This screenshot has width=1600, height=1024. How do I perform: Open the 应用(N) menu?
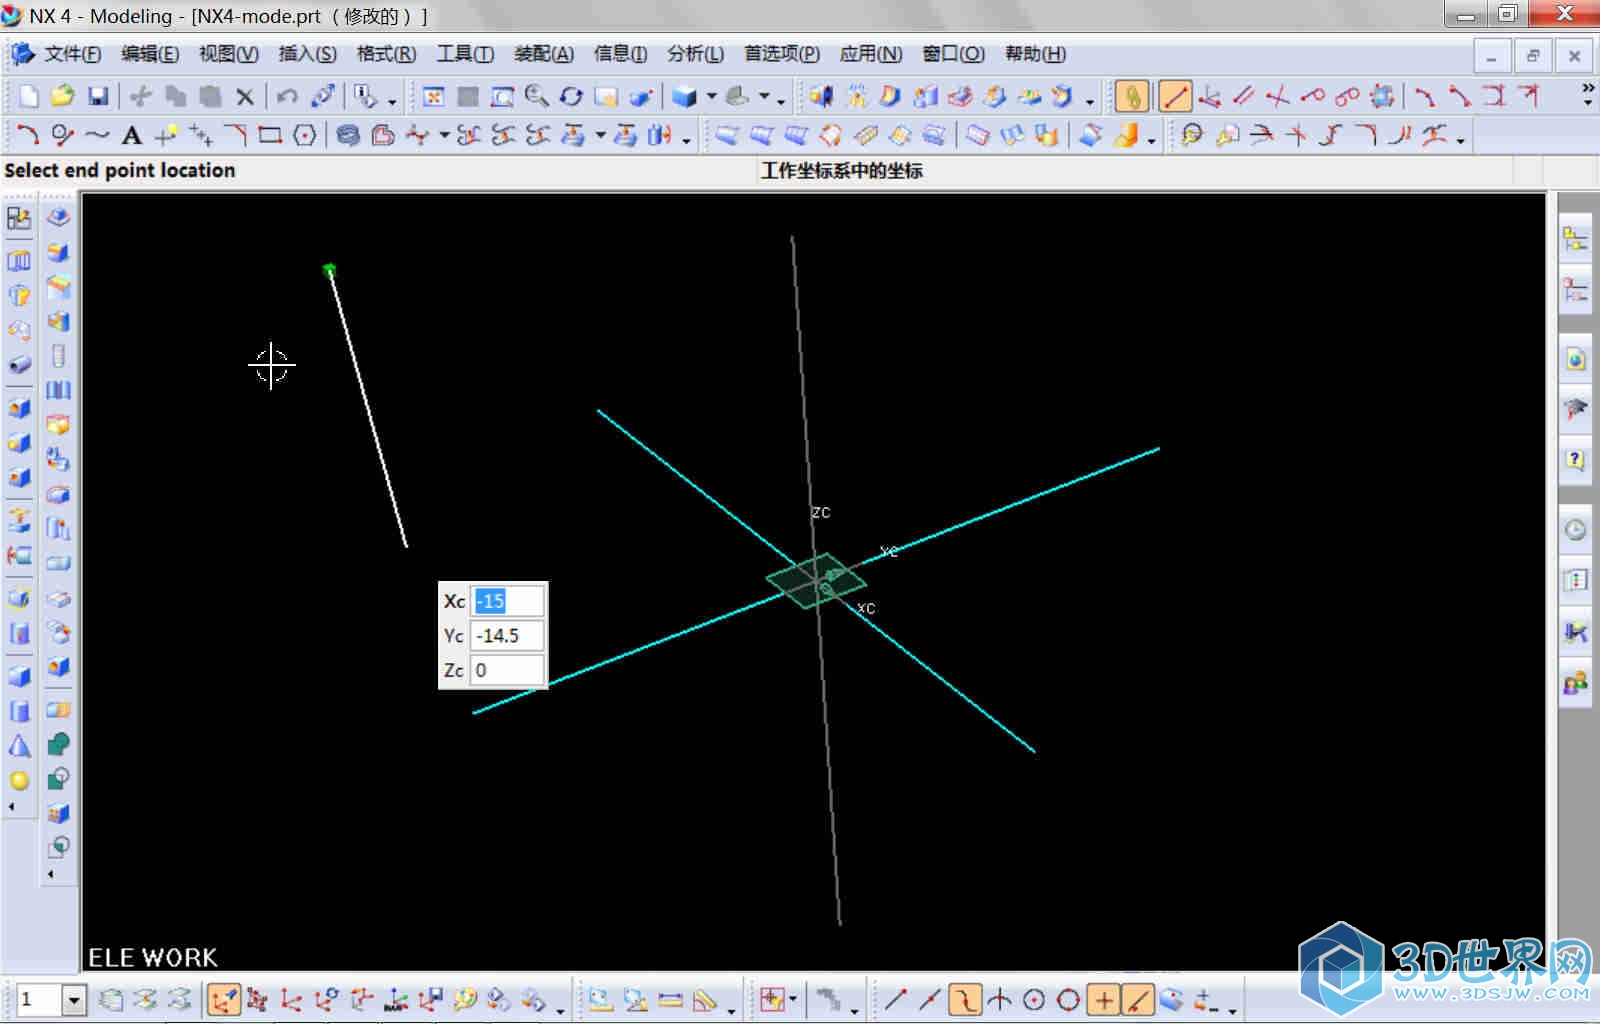click(870, 54)
